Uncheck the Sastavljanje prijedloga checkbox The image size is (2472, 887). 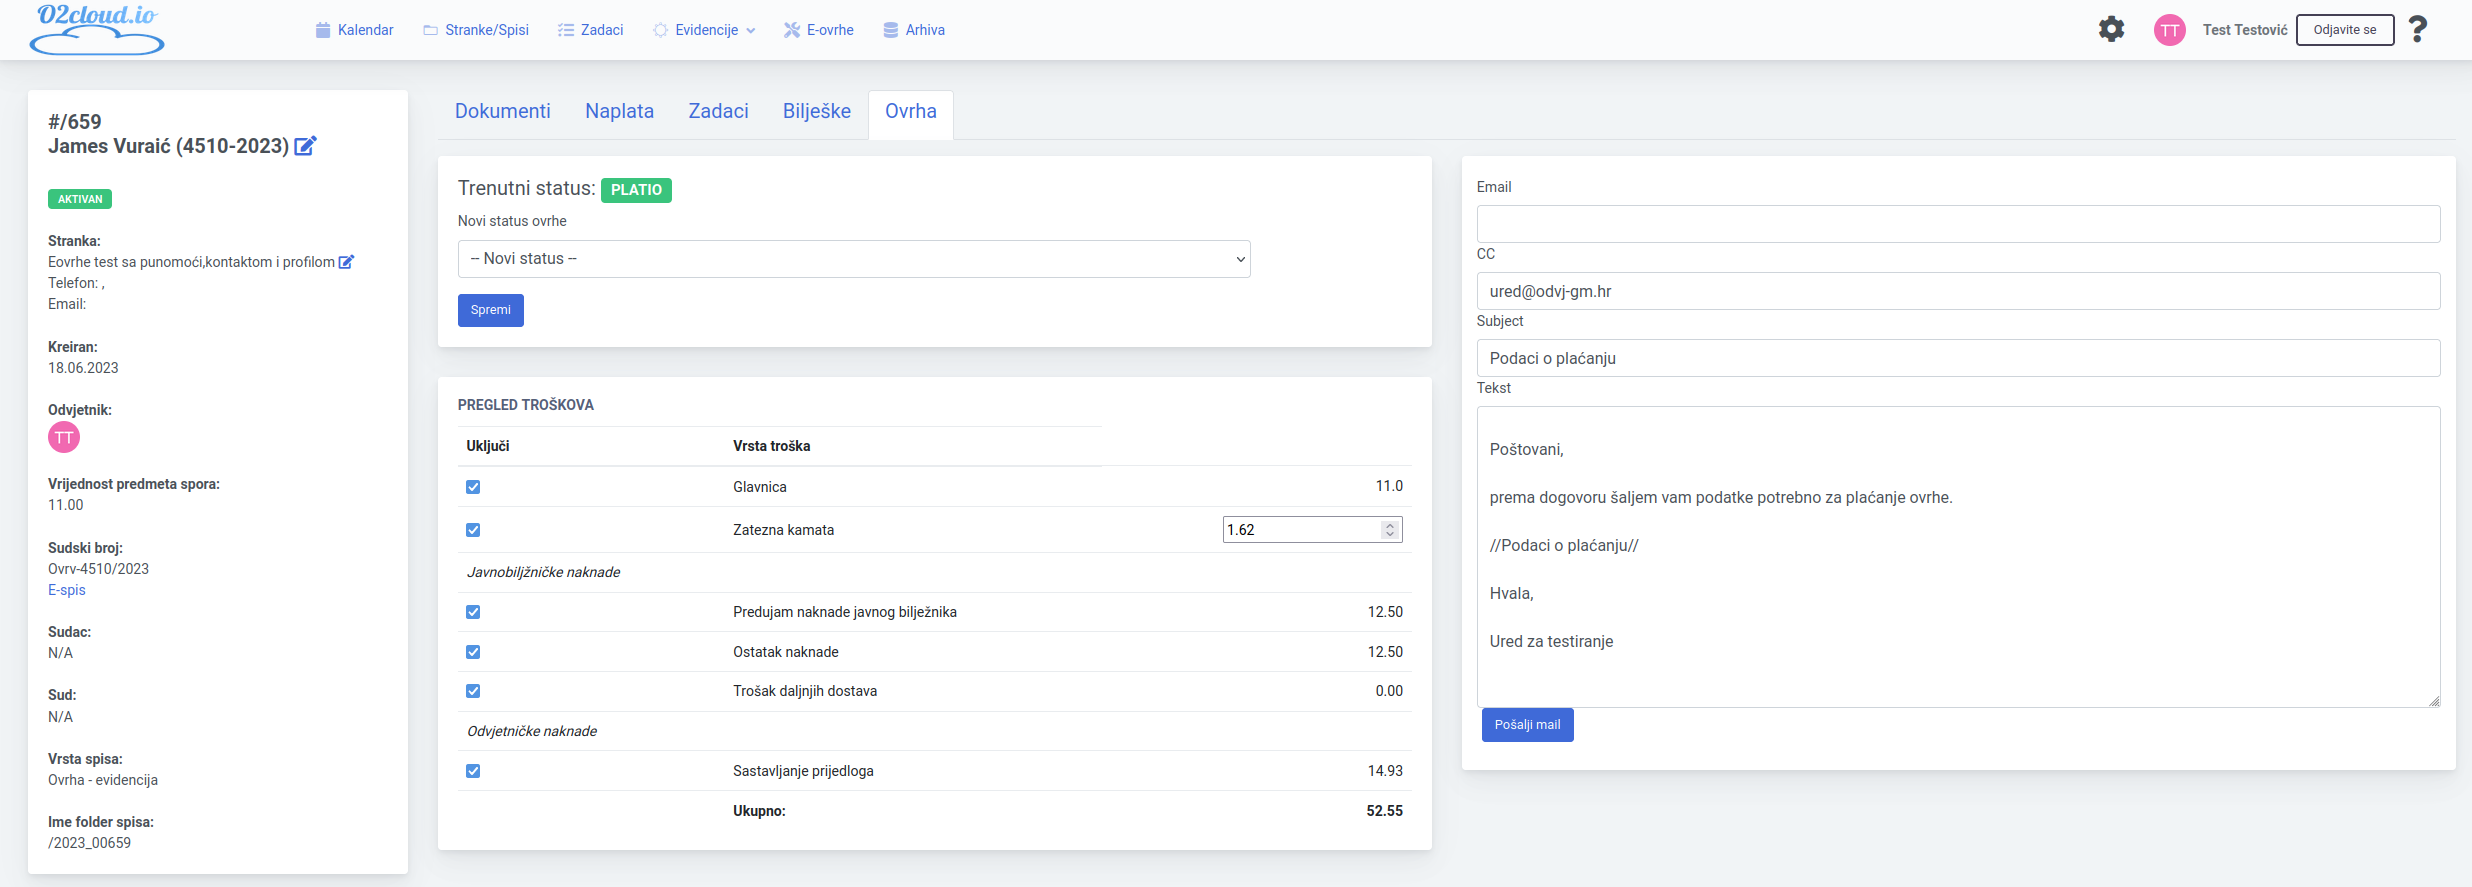pyautogui.click(x=473, y=771)
